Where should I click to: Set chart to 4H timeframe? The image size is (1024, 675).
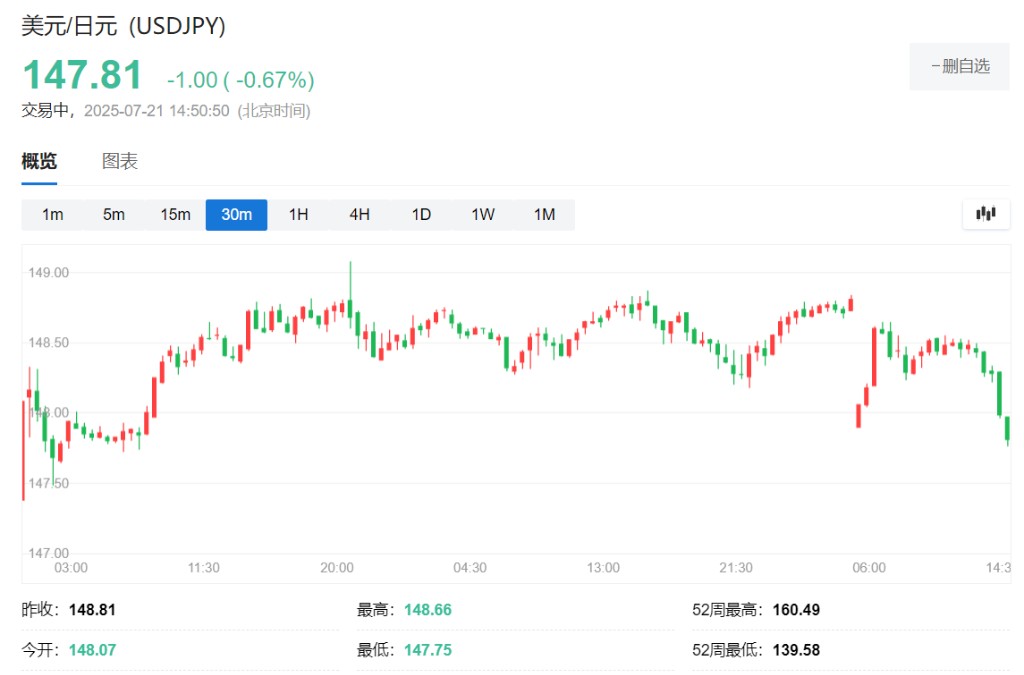coord(359,215)
